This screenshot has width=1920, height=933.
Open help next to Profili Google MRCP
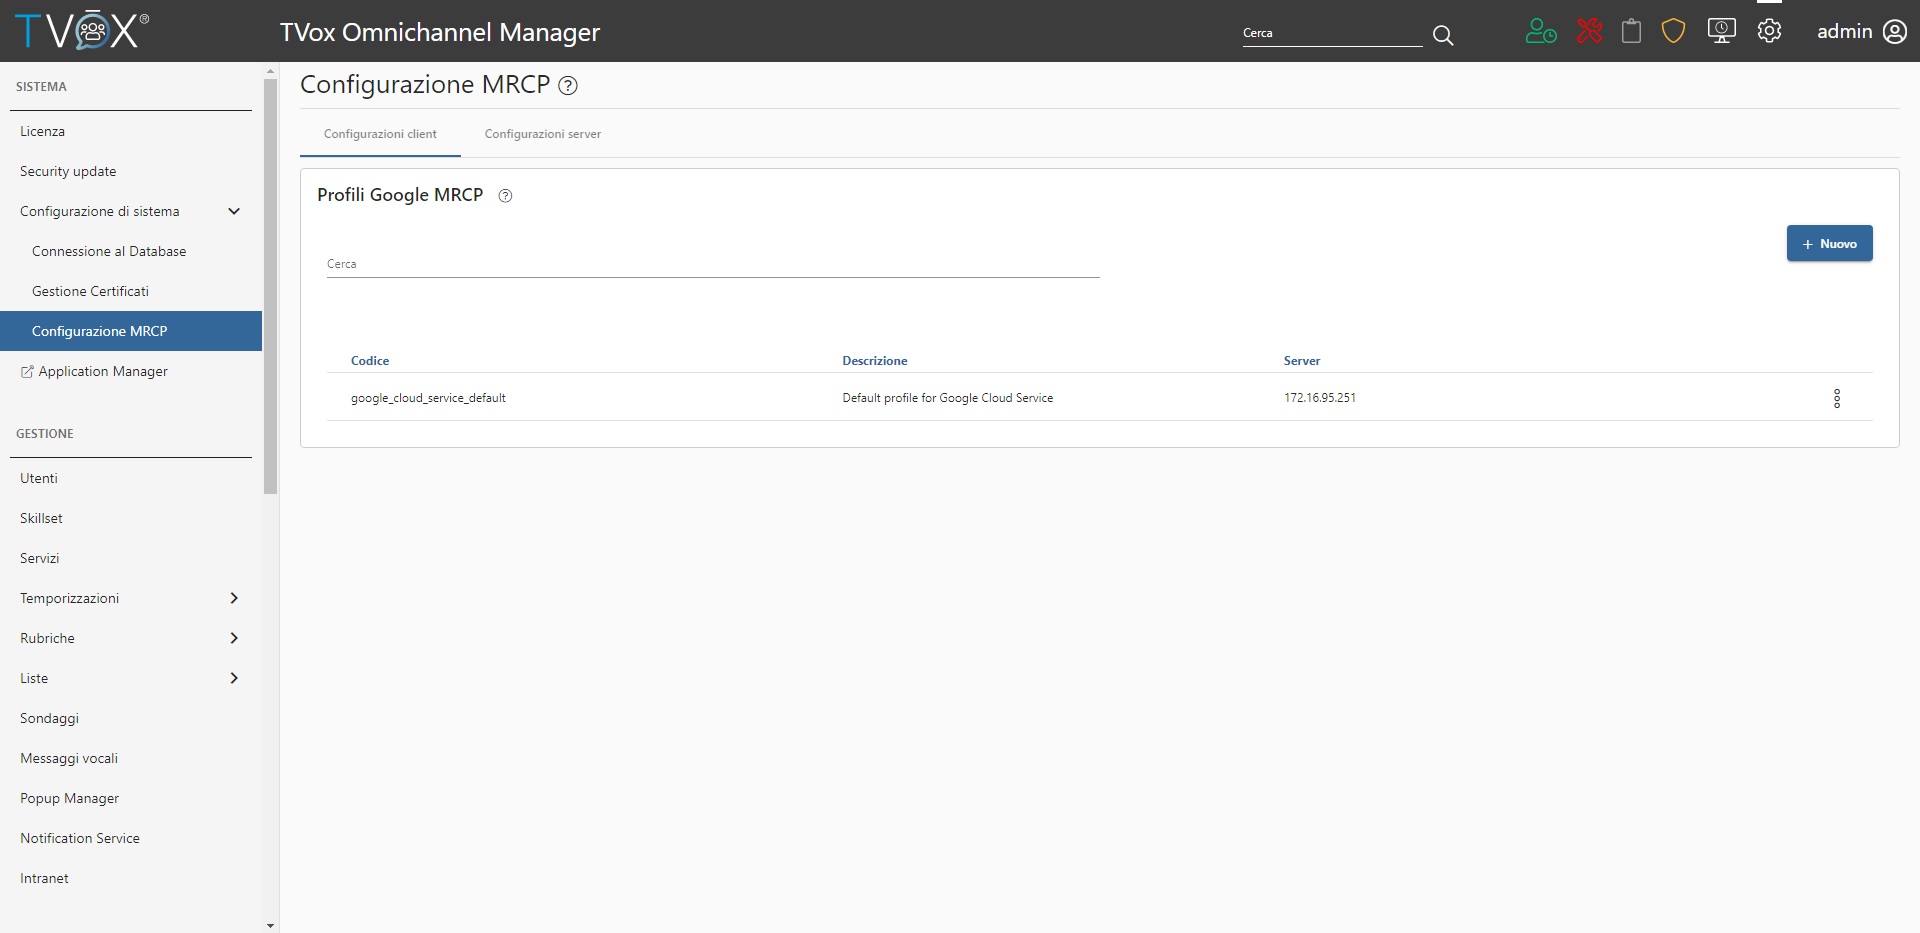505,196
